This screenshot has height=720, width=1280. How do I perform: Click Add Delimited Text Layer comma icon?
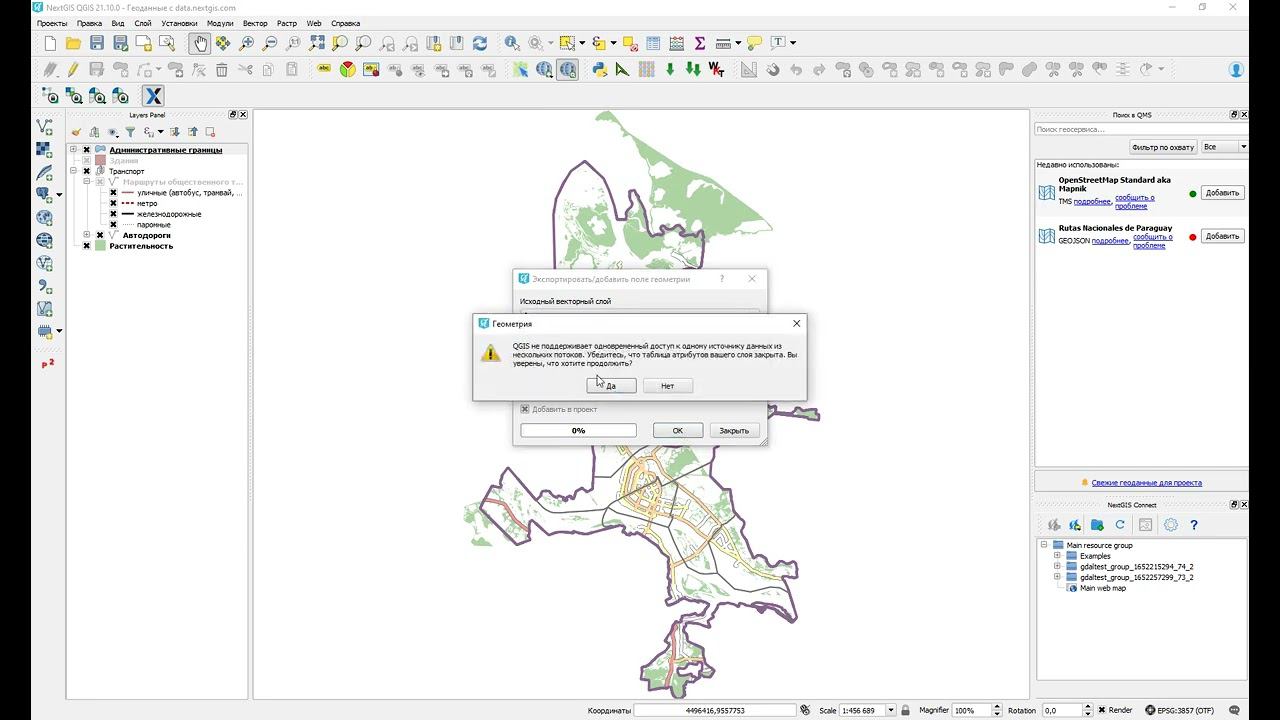[x=44, y=287]
